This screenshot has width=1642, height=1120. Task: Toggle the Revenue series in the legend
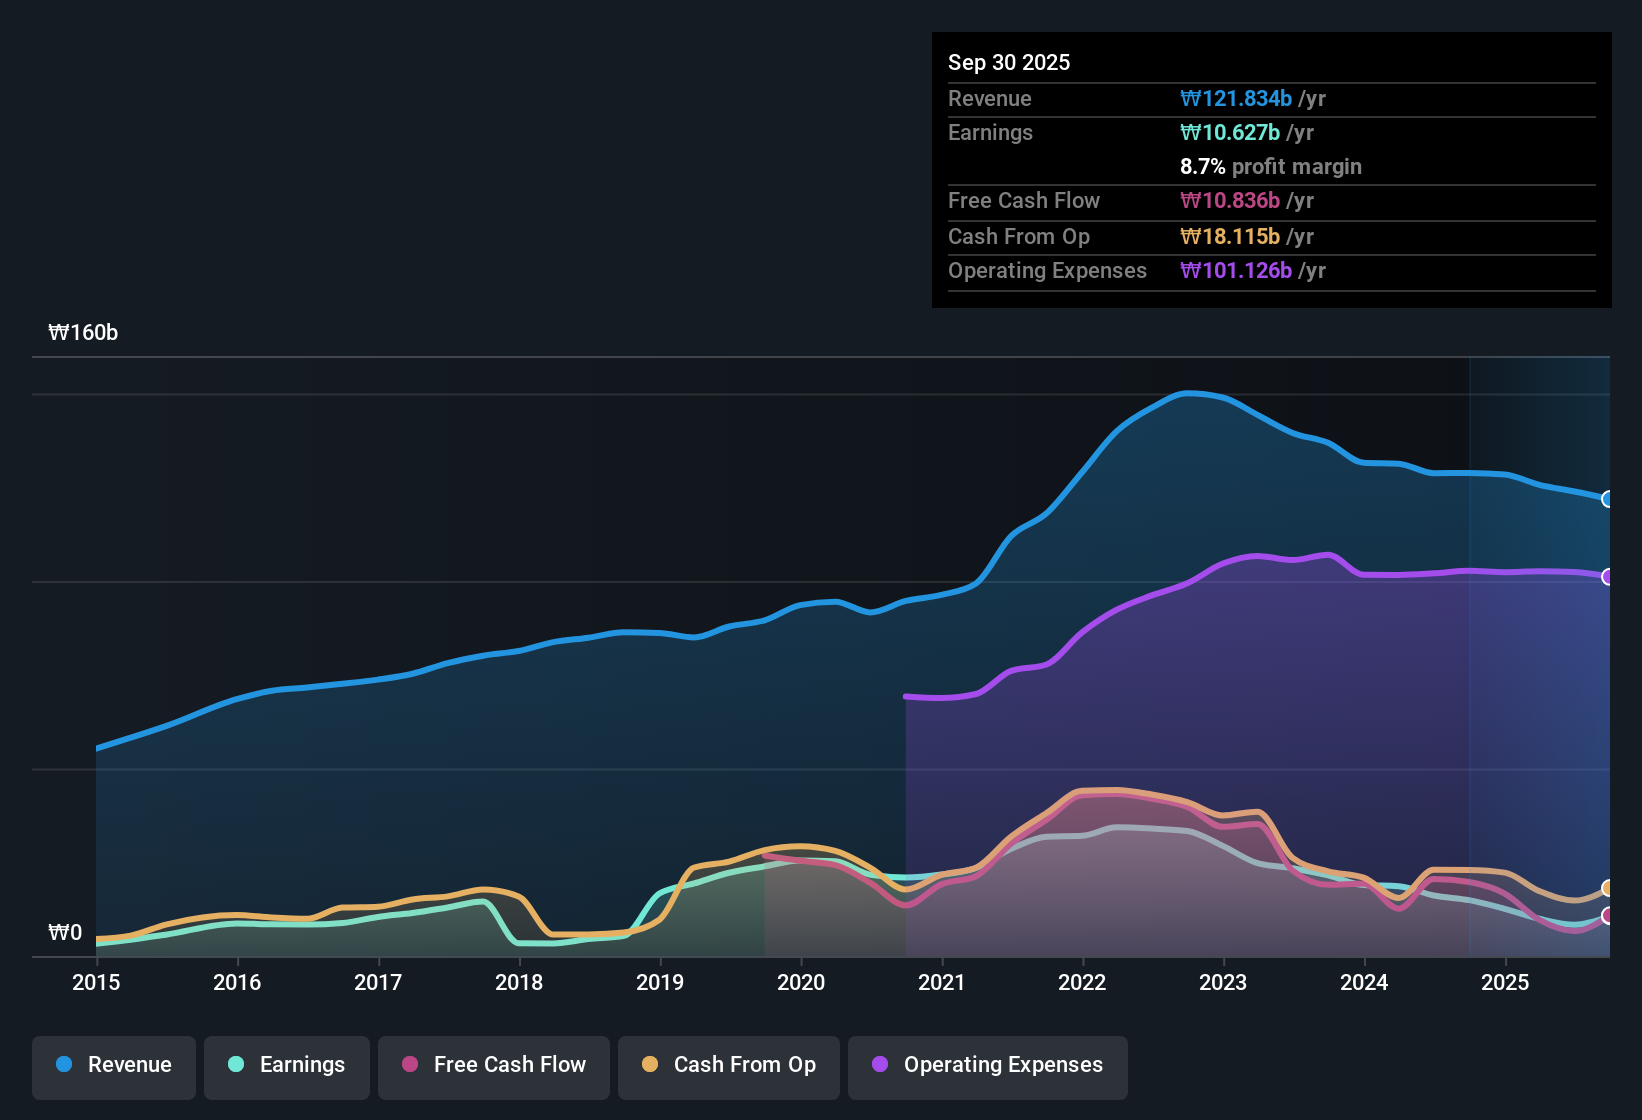(x=113, y=1065)
